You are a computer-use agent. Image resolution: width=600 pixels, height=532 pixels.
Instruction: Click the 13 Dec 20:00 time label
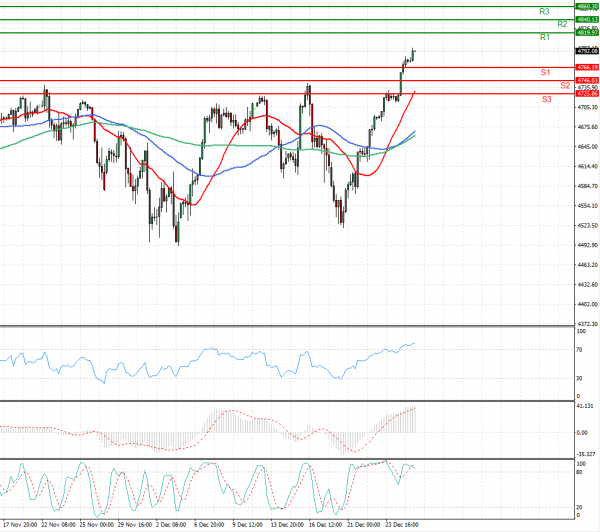tap(287, 525)
